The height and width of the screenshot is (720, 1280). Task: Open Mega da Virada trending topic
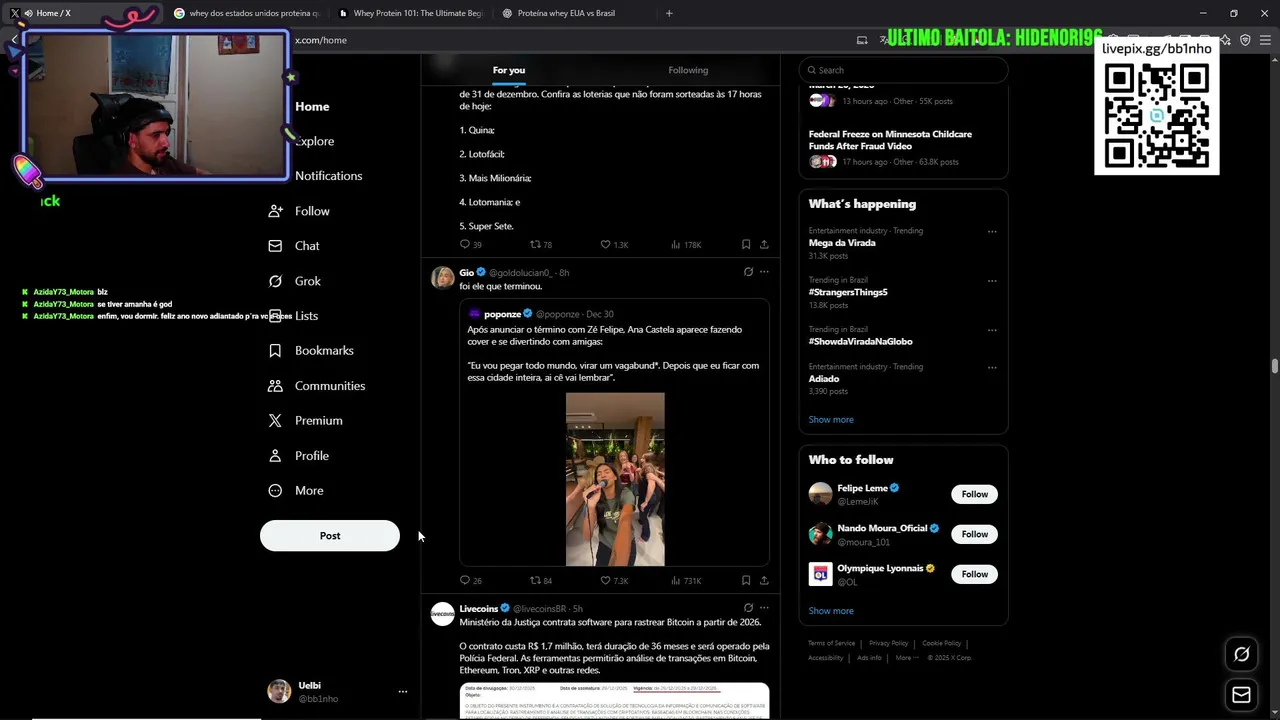click(842, 243)
